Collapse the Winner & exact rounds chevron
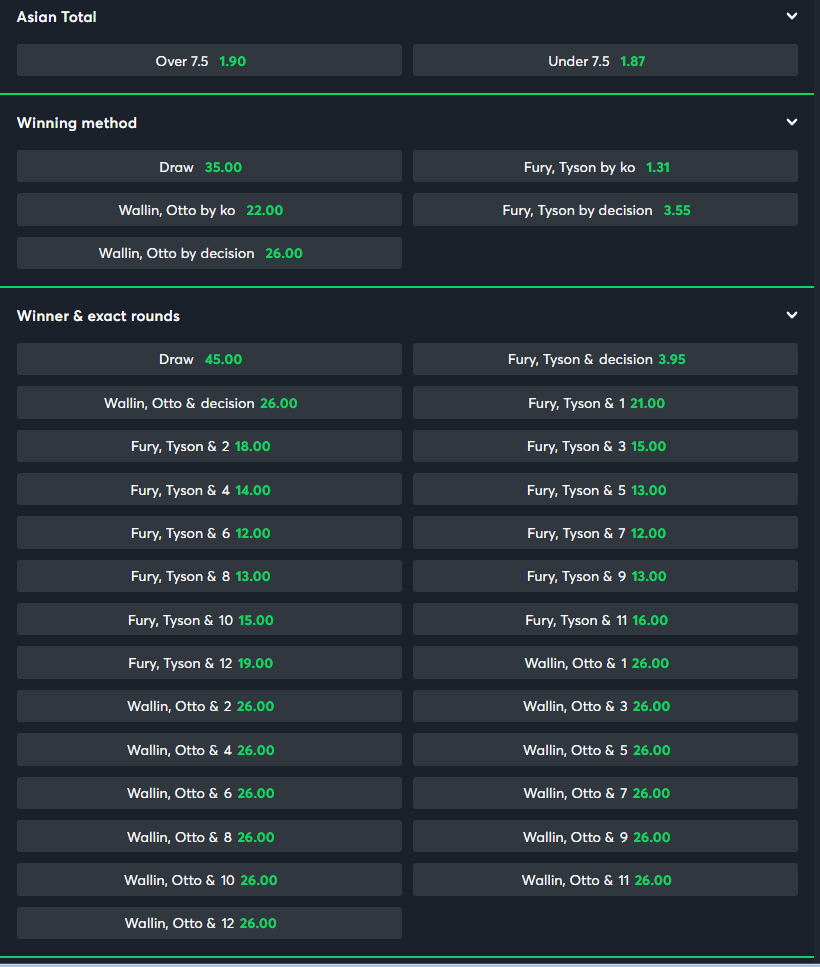The height and width of the screenshot is (967, 820). point(792,315)
